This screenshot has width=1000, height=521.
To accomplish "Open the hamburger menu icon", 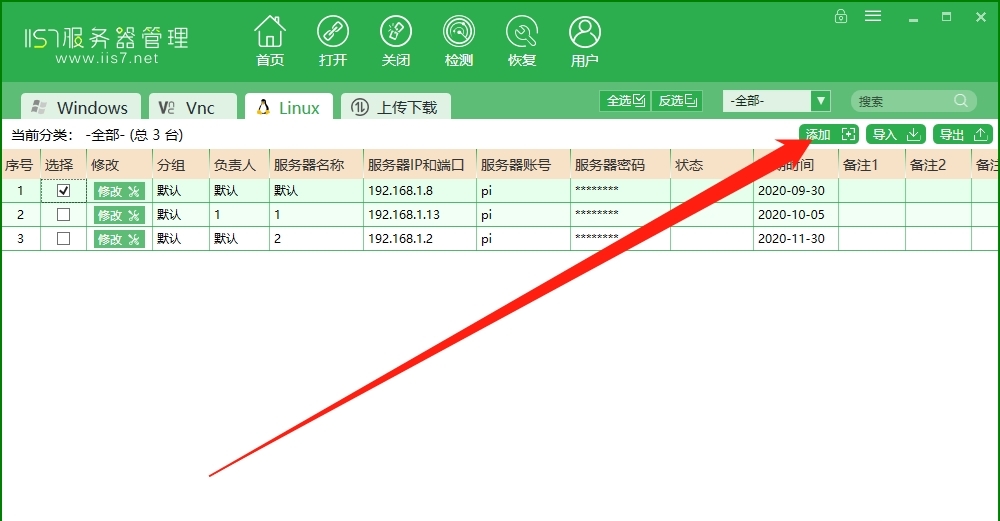I will point(873,16).
